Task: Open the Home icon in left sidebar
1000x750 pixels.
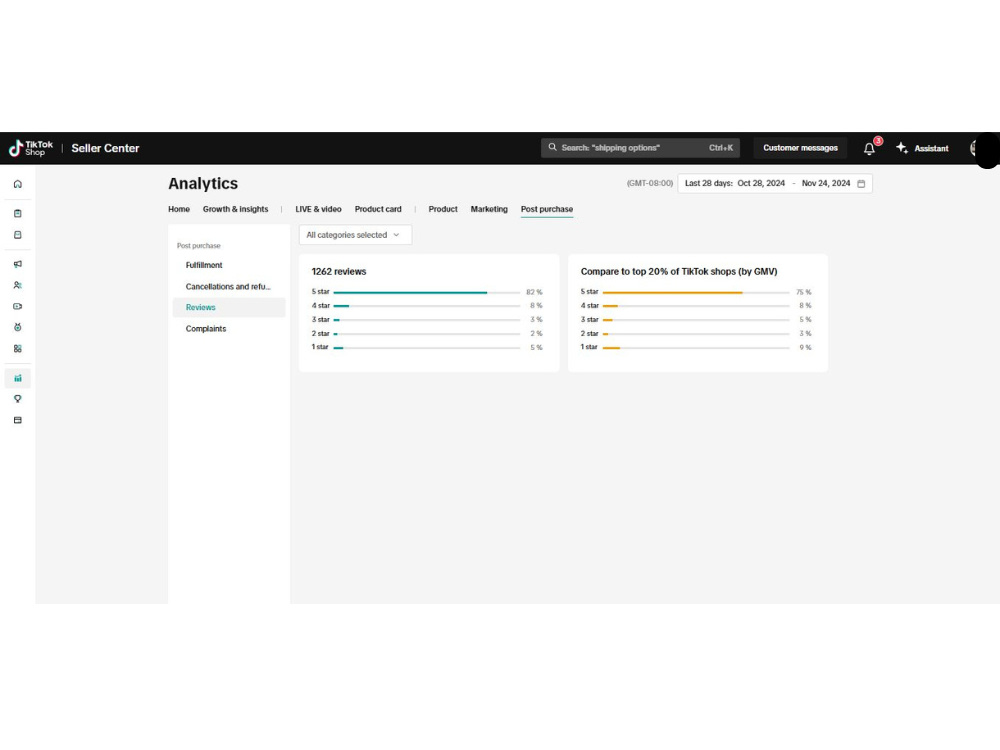Action: 18,184
